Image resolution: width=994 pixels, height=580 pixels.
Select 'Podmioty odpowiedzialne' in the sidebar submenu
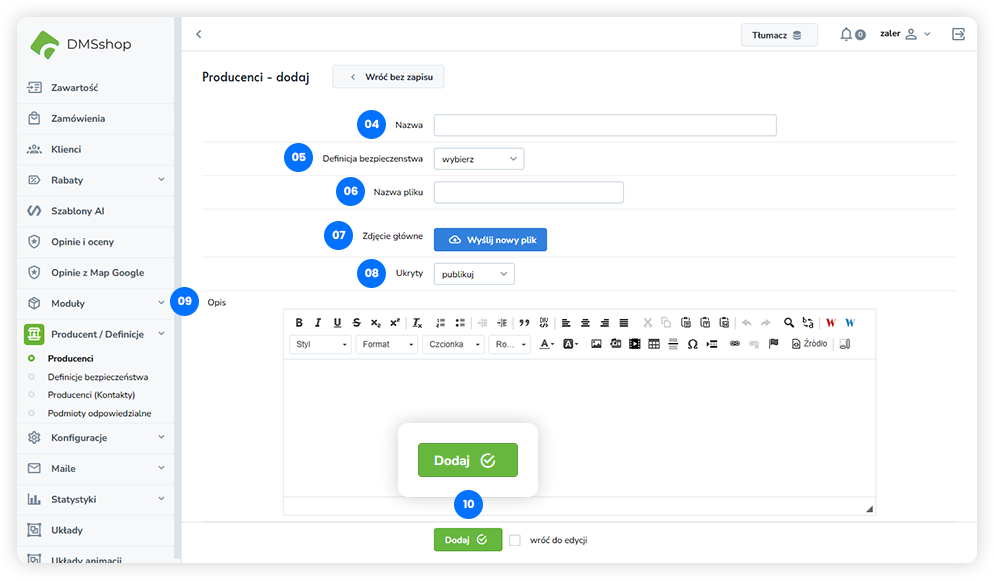99,413
